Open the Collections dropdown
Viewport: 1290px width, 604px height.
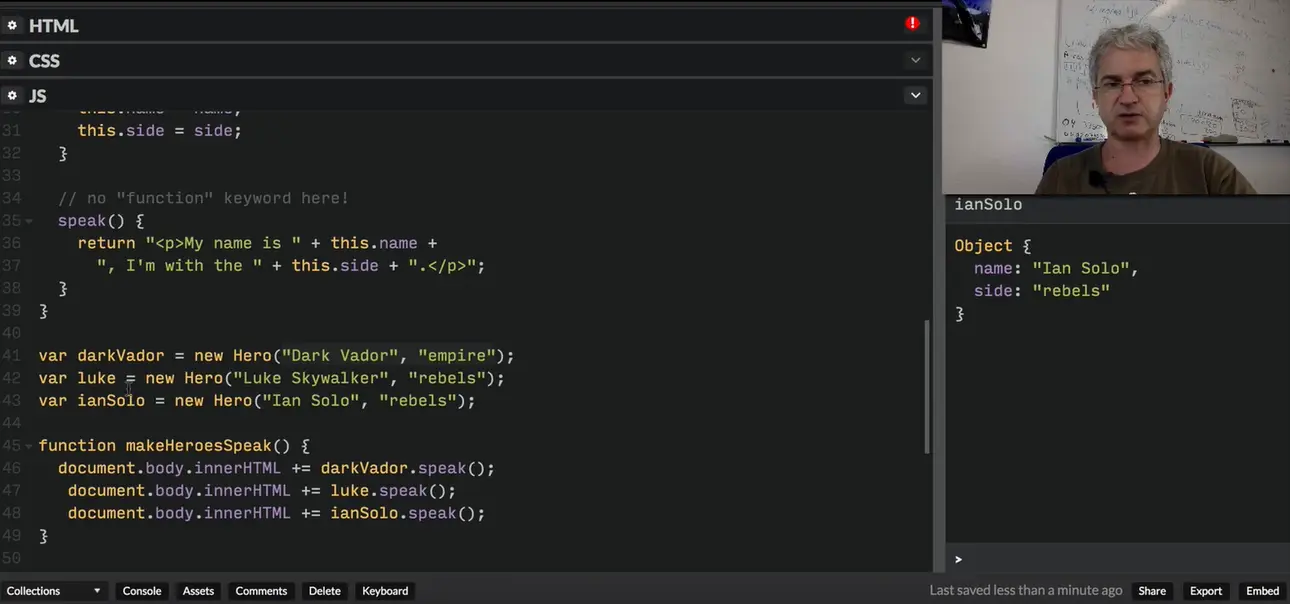point(54,591)
